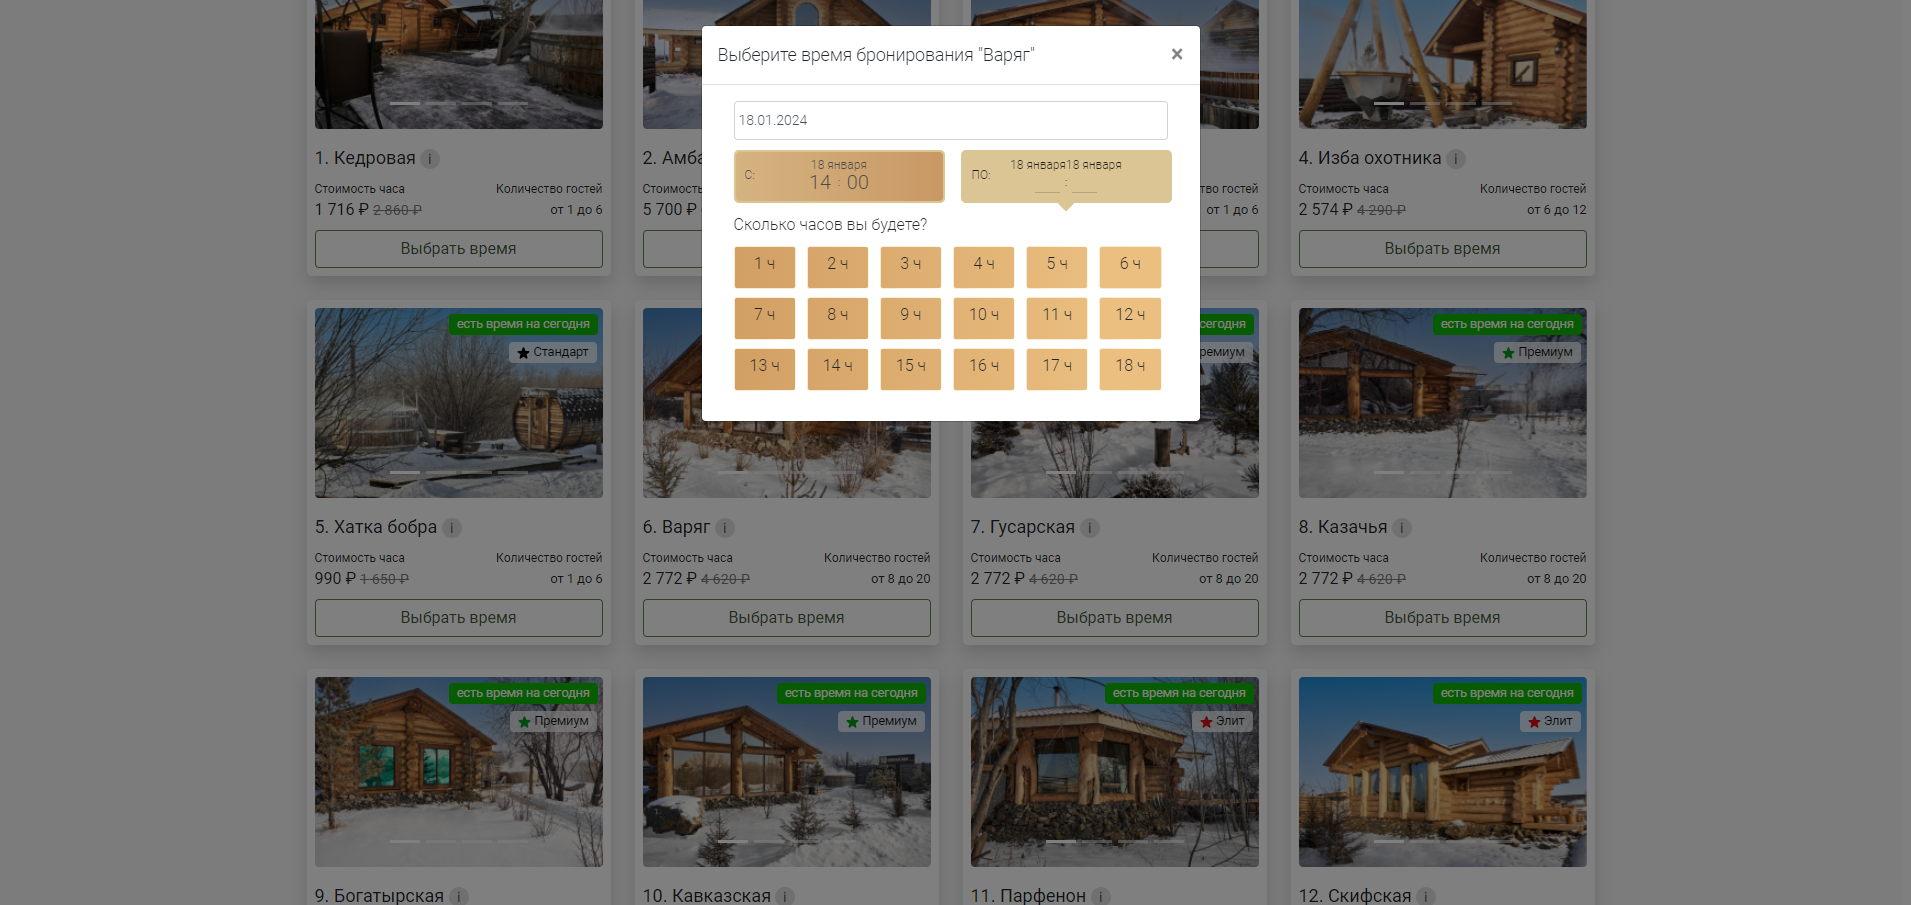Open info icon next to Богатырская

click(x=458, y=896)
